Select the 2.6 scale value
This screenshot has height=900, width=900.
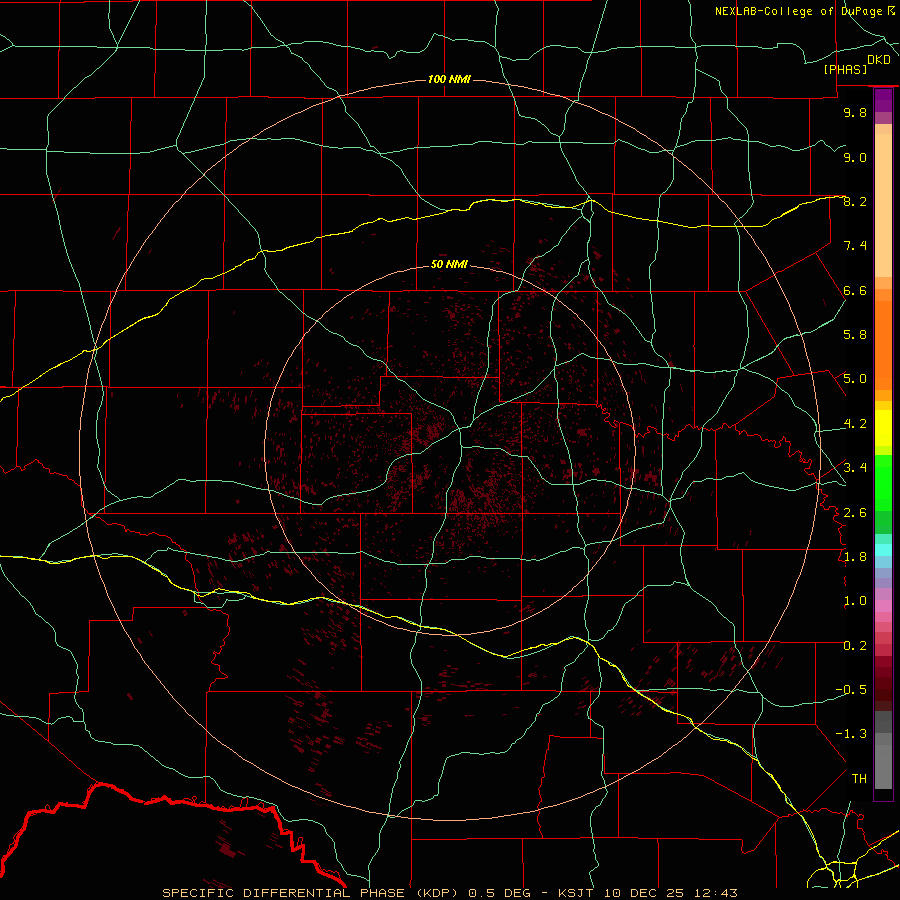coord(855,513)
